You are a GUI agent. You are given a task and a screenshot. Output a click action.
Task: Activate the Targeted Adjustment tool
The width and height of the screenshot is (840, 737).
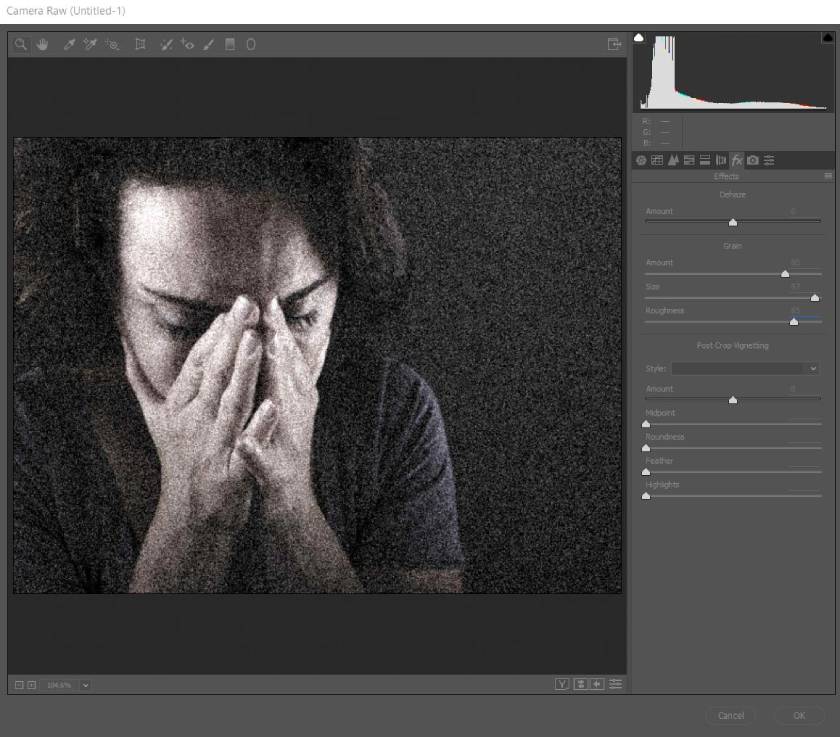pyautogui.click(x=112, y=44)
